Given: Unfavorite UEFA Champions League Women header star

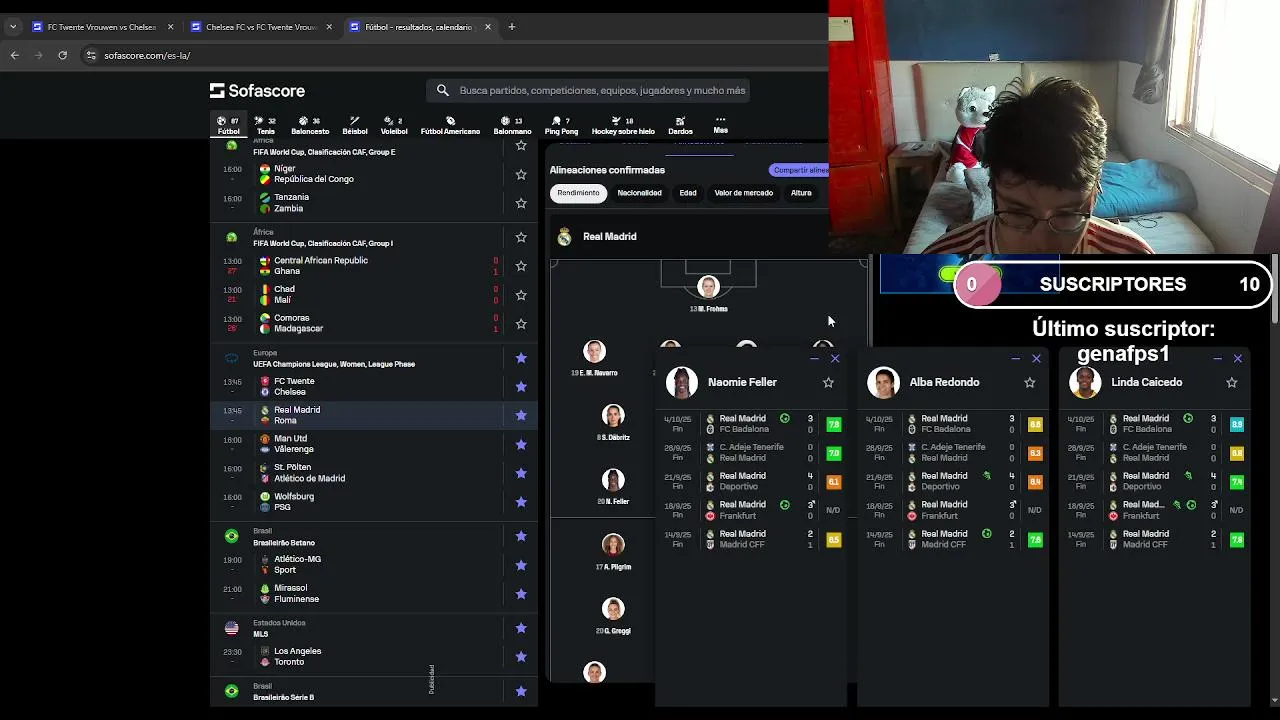Looking at the screenshot, I should pos(521,358).
